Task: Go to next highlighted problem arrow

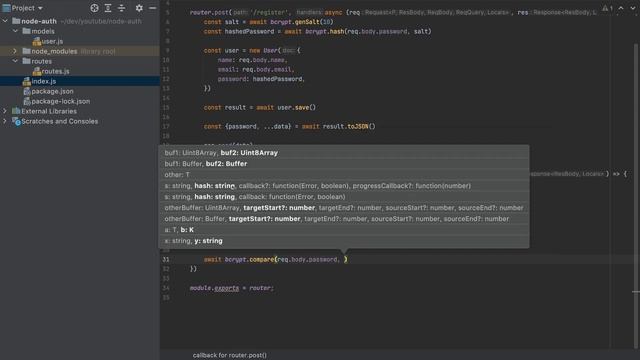Action: (x=633, y=8)
